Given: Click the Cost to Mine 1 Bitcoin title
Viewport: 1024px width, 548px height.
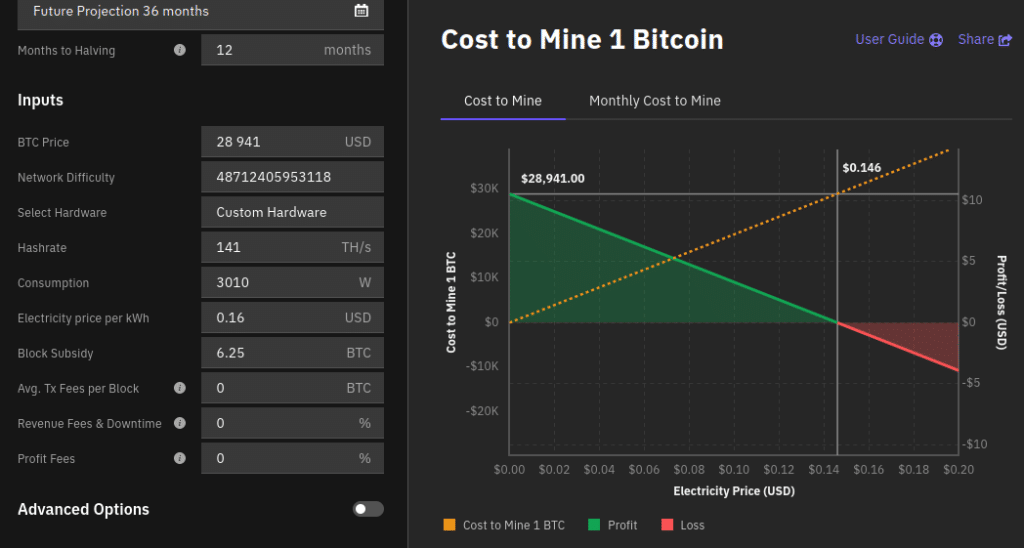Looking at the screenshot, I should click(x=582, y=40).
